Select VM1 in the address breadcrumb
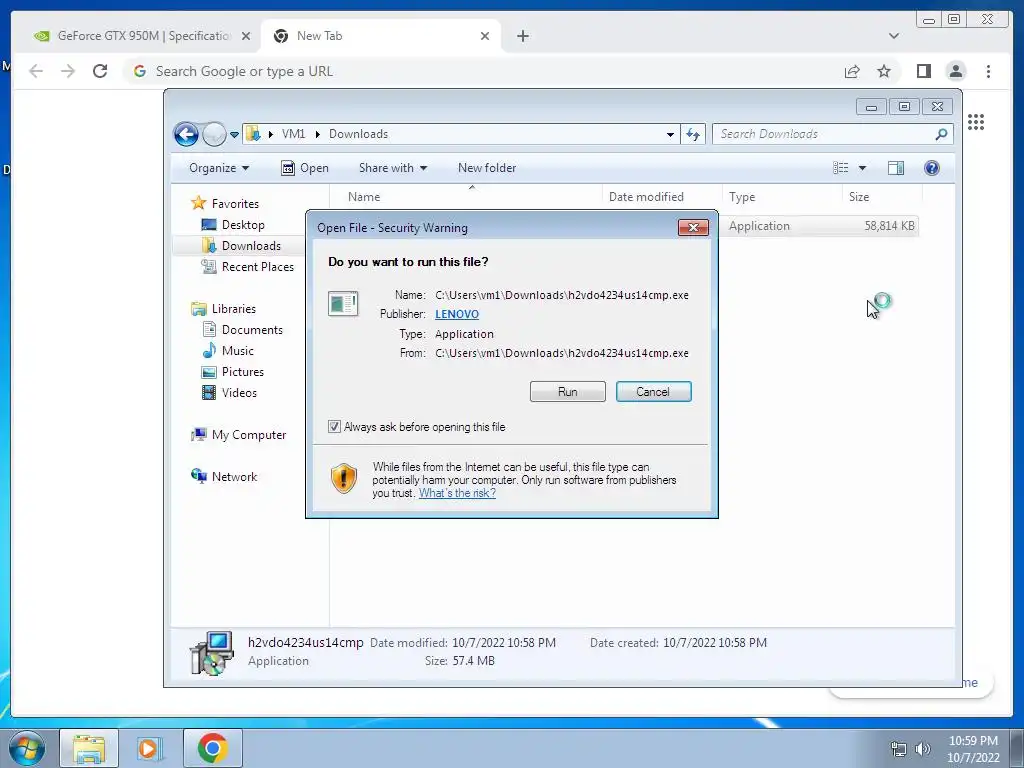This screenshot has width=1024, height=768. coord(293,134)
